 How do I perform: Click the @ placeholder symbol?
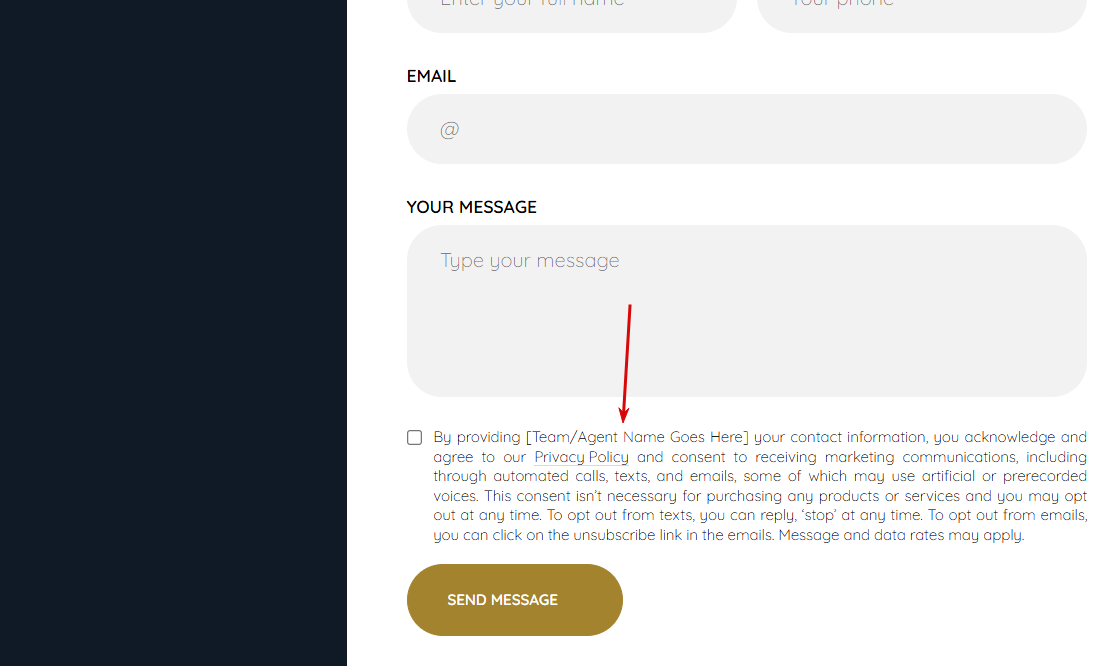[x=449, y=130]
